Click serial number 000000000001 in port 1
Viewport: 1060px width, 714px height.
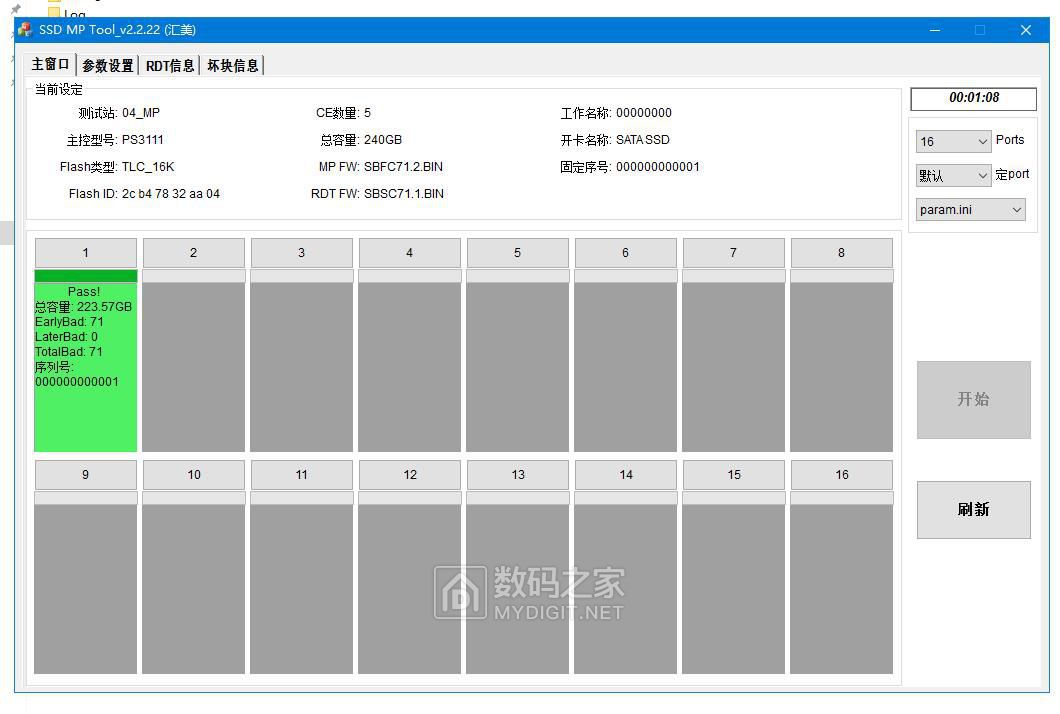tap(77, 382)
